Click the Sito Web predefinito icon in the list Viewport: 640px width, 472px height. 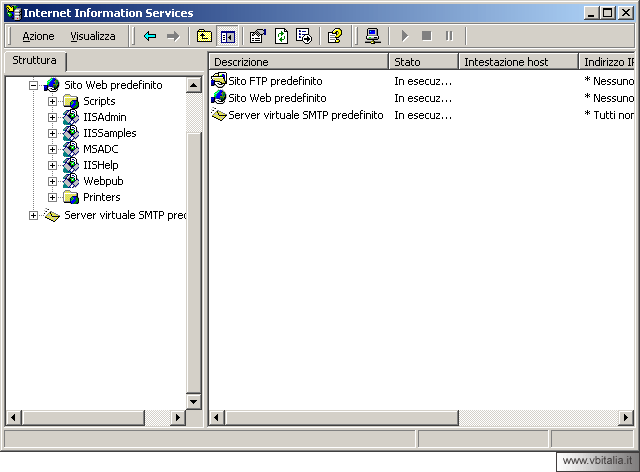(x=219, y=98)
